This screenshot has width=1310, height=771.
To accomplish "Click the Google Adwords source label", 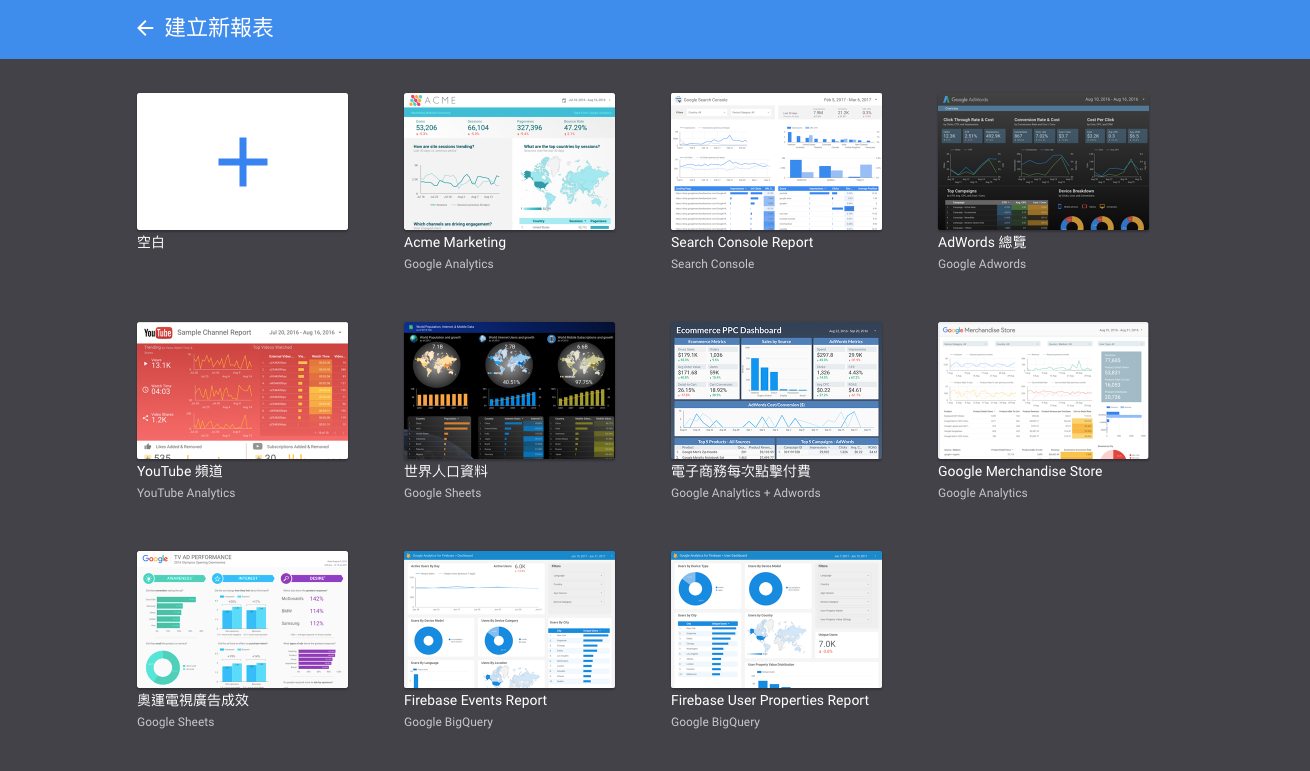I will [982, 264].
